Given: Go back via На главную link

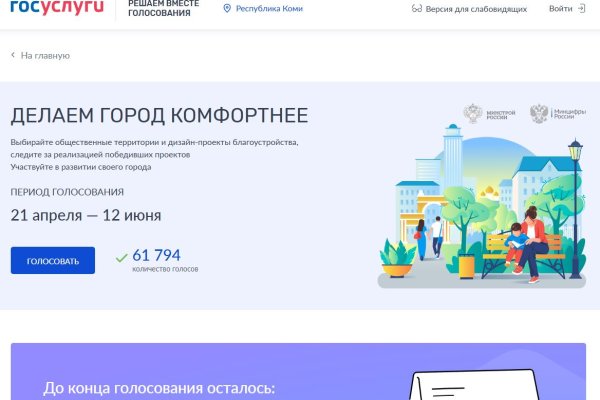Looking at the screenshot, I should 45,56.
